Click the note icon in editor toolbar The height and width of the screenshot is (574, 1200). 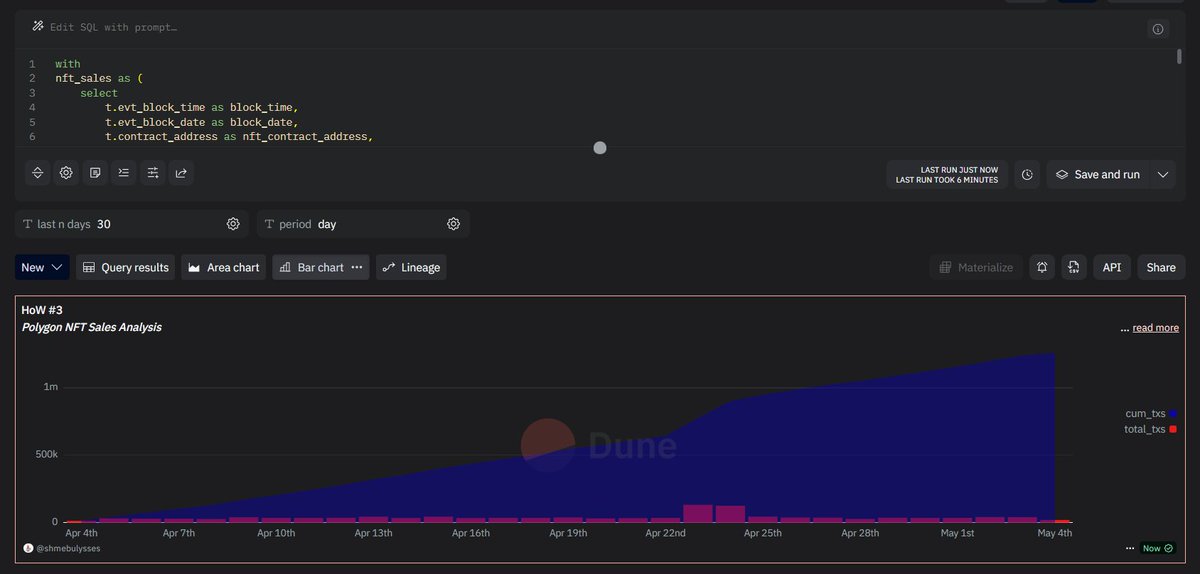pos(95,173)
